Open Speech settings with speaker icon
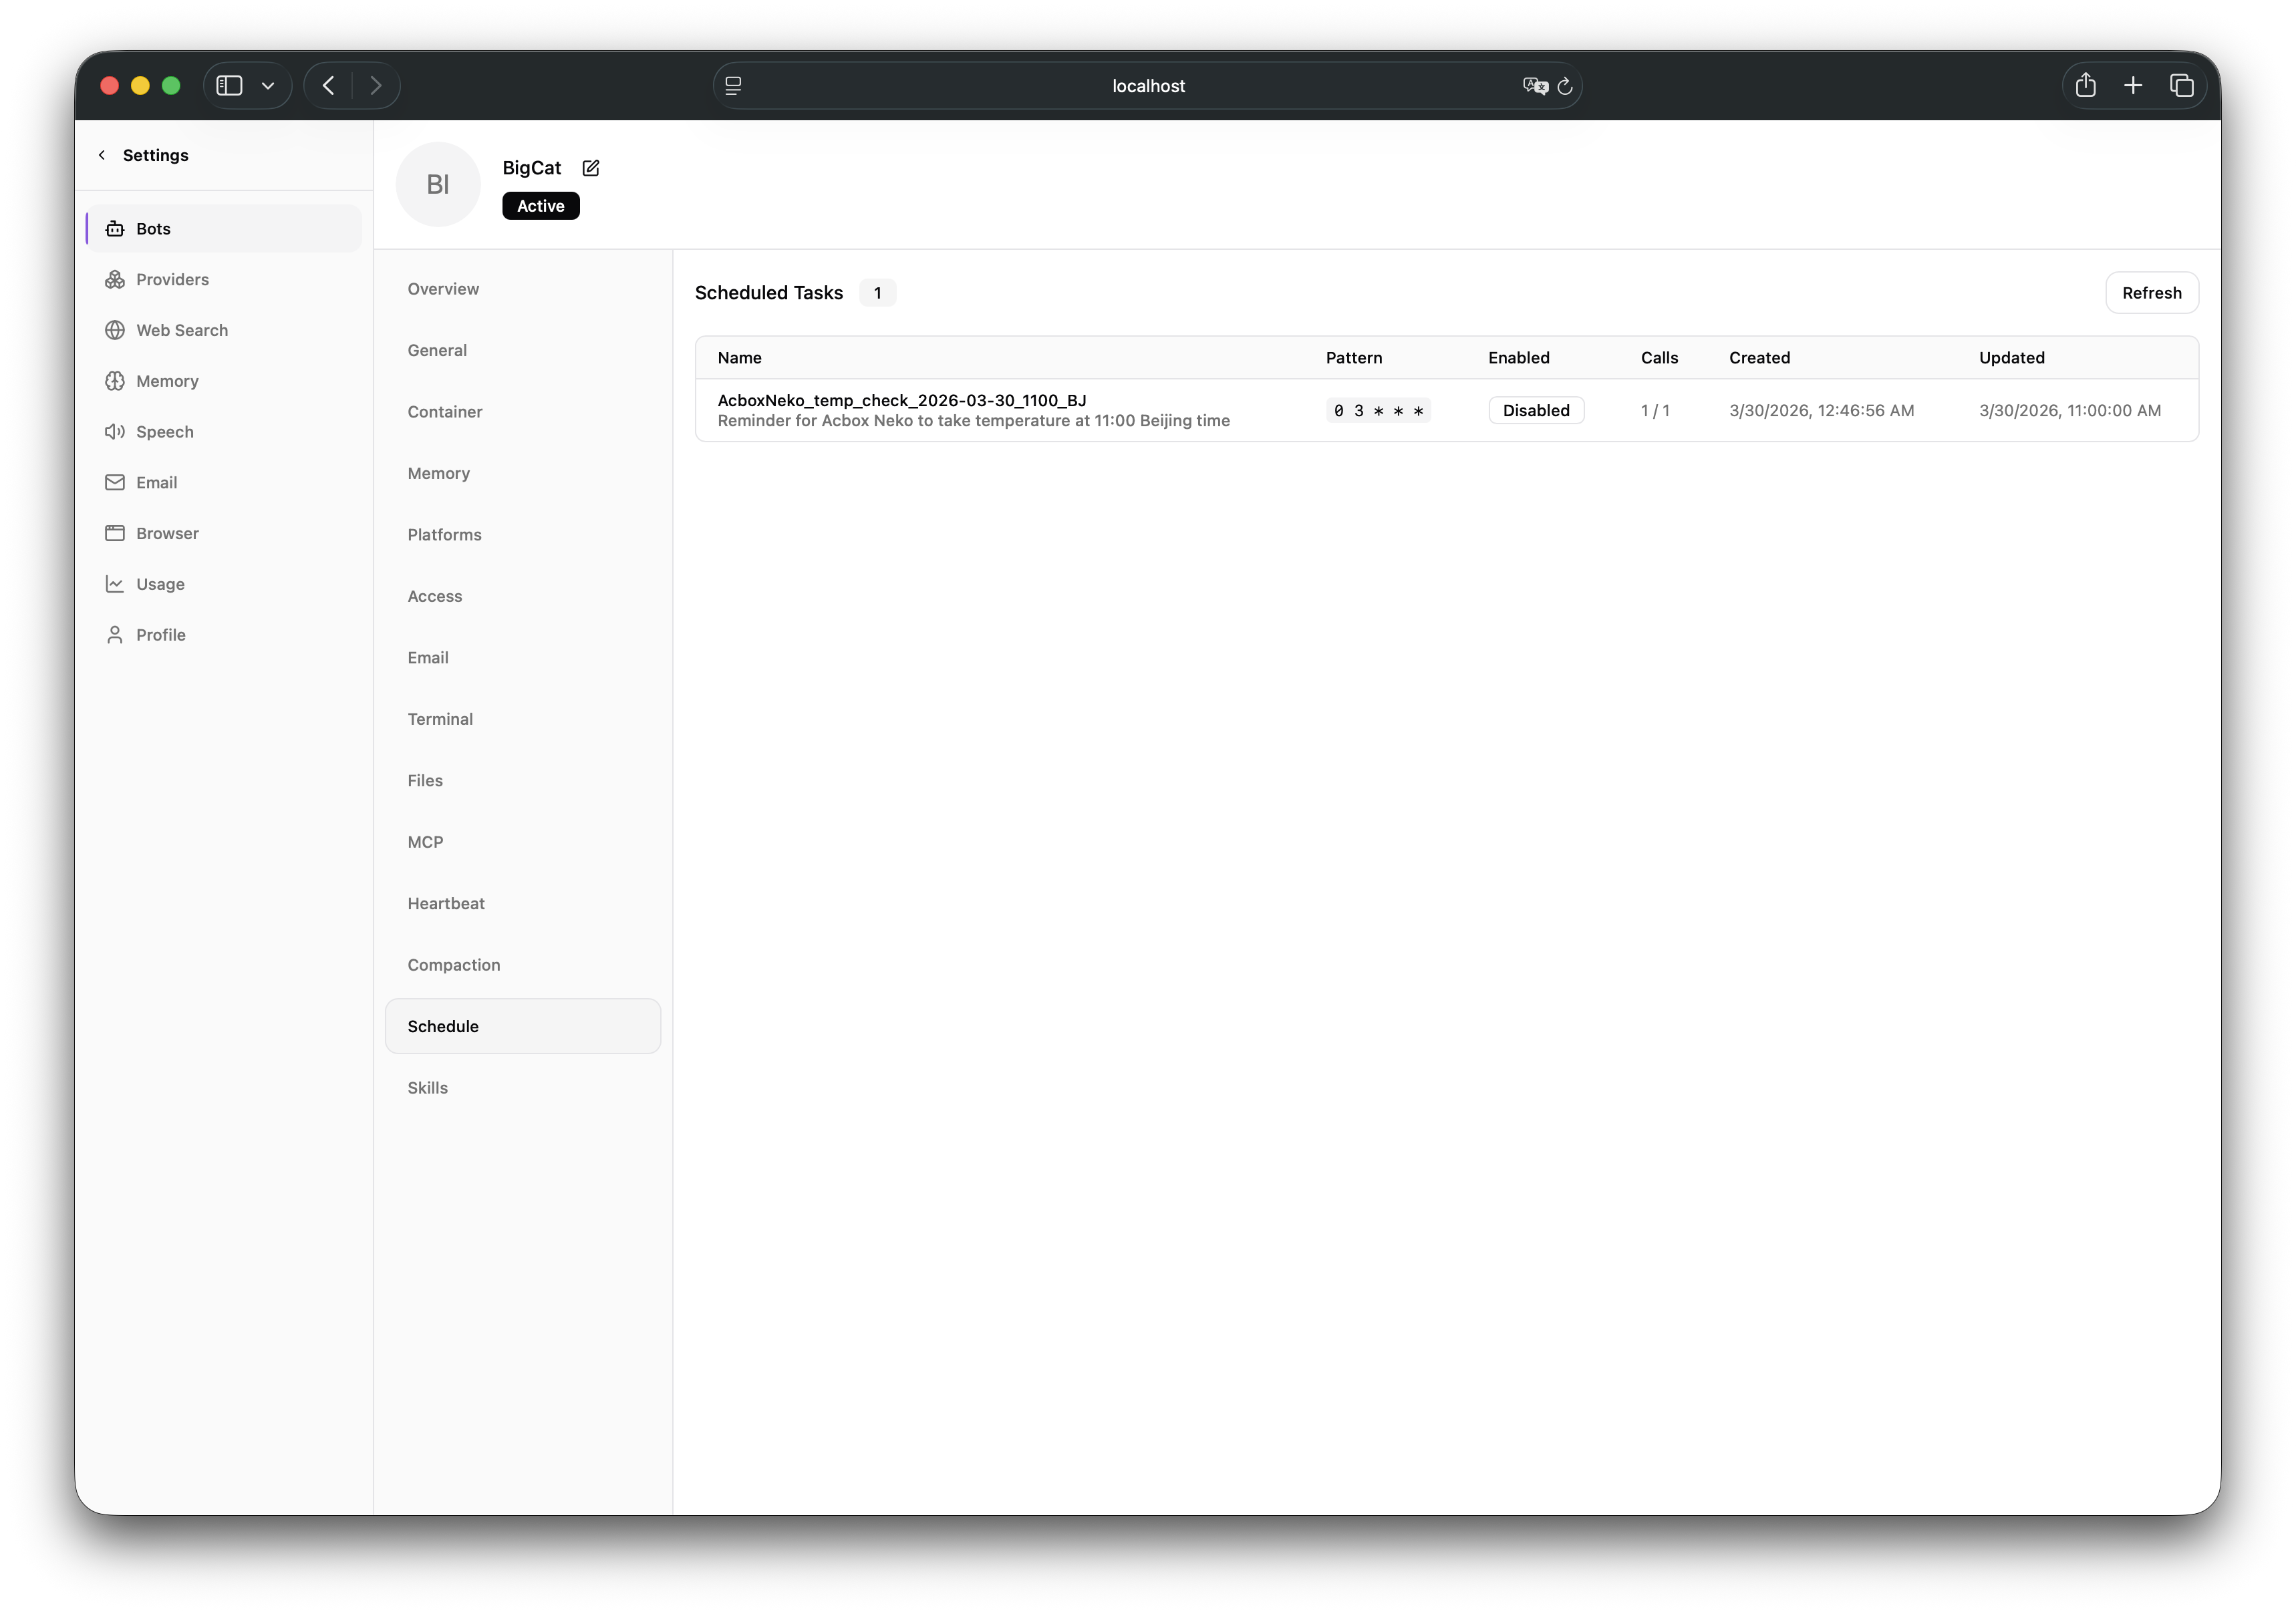This screenshot has width=2296, height=1614. click(116, 432)
